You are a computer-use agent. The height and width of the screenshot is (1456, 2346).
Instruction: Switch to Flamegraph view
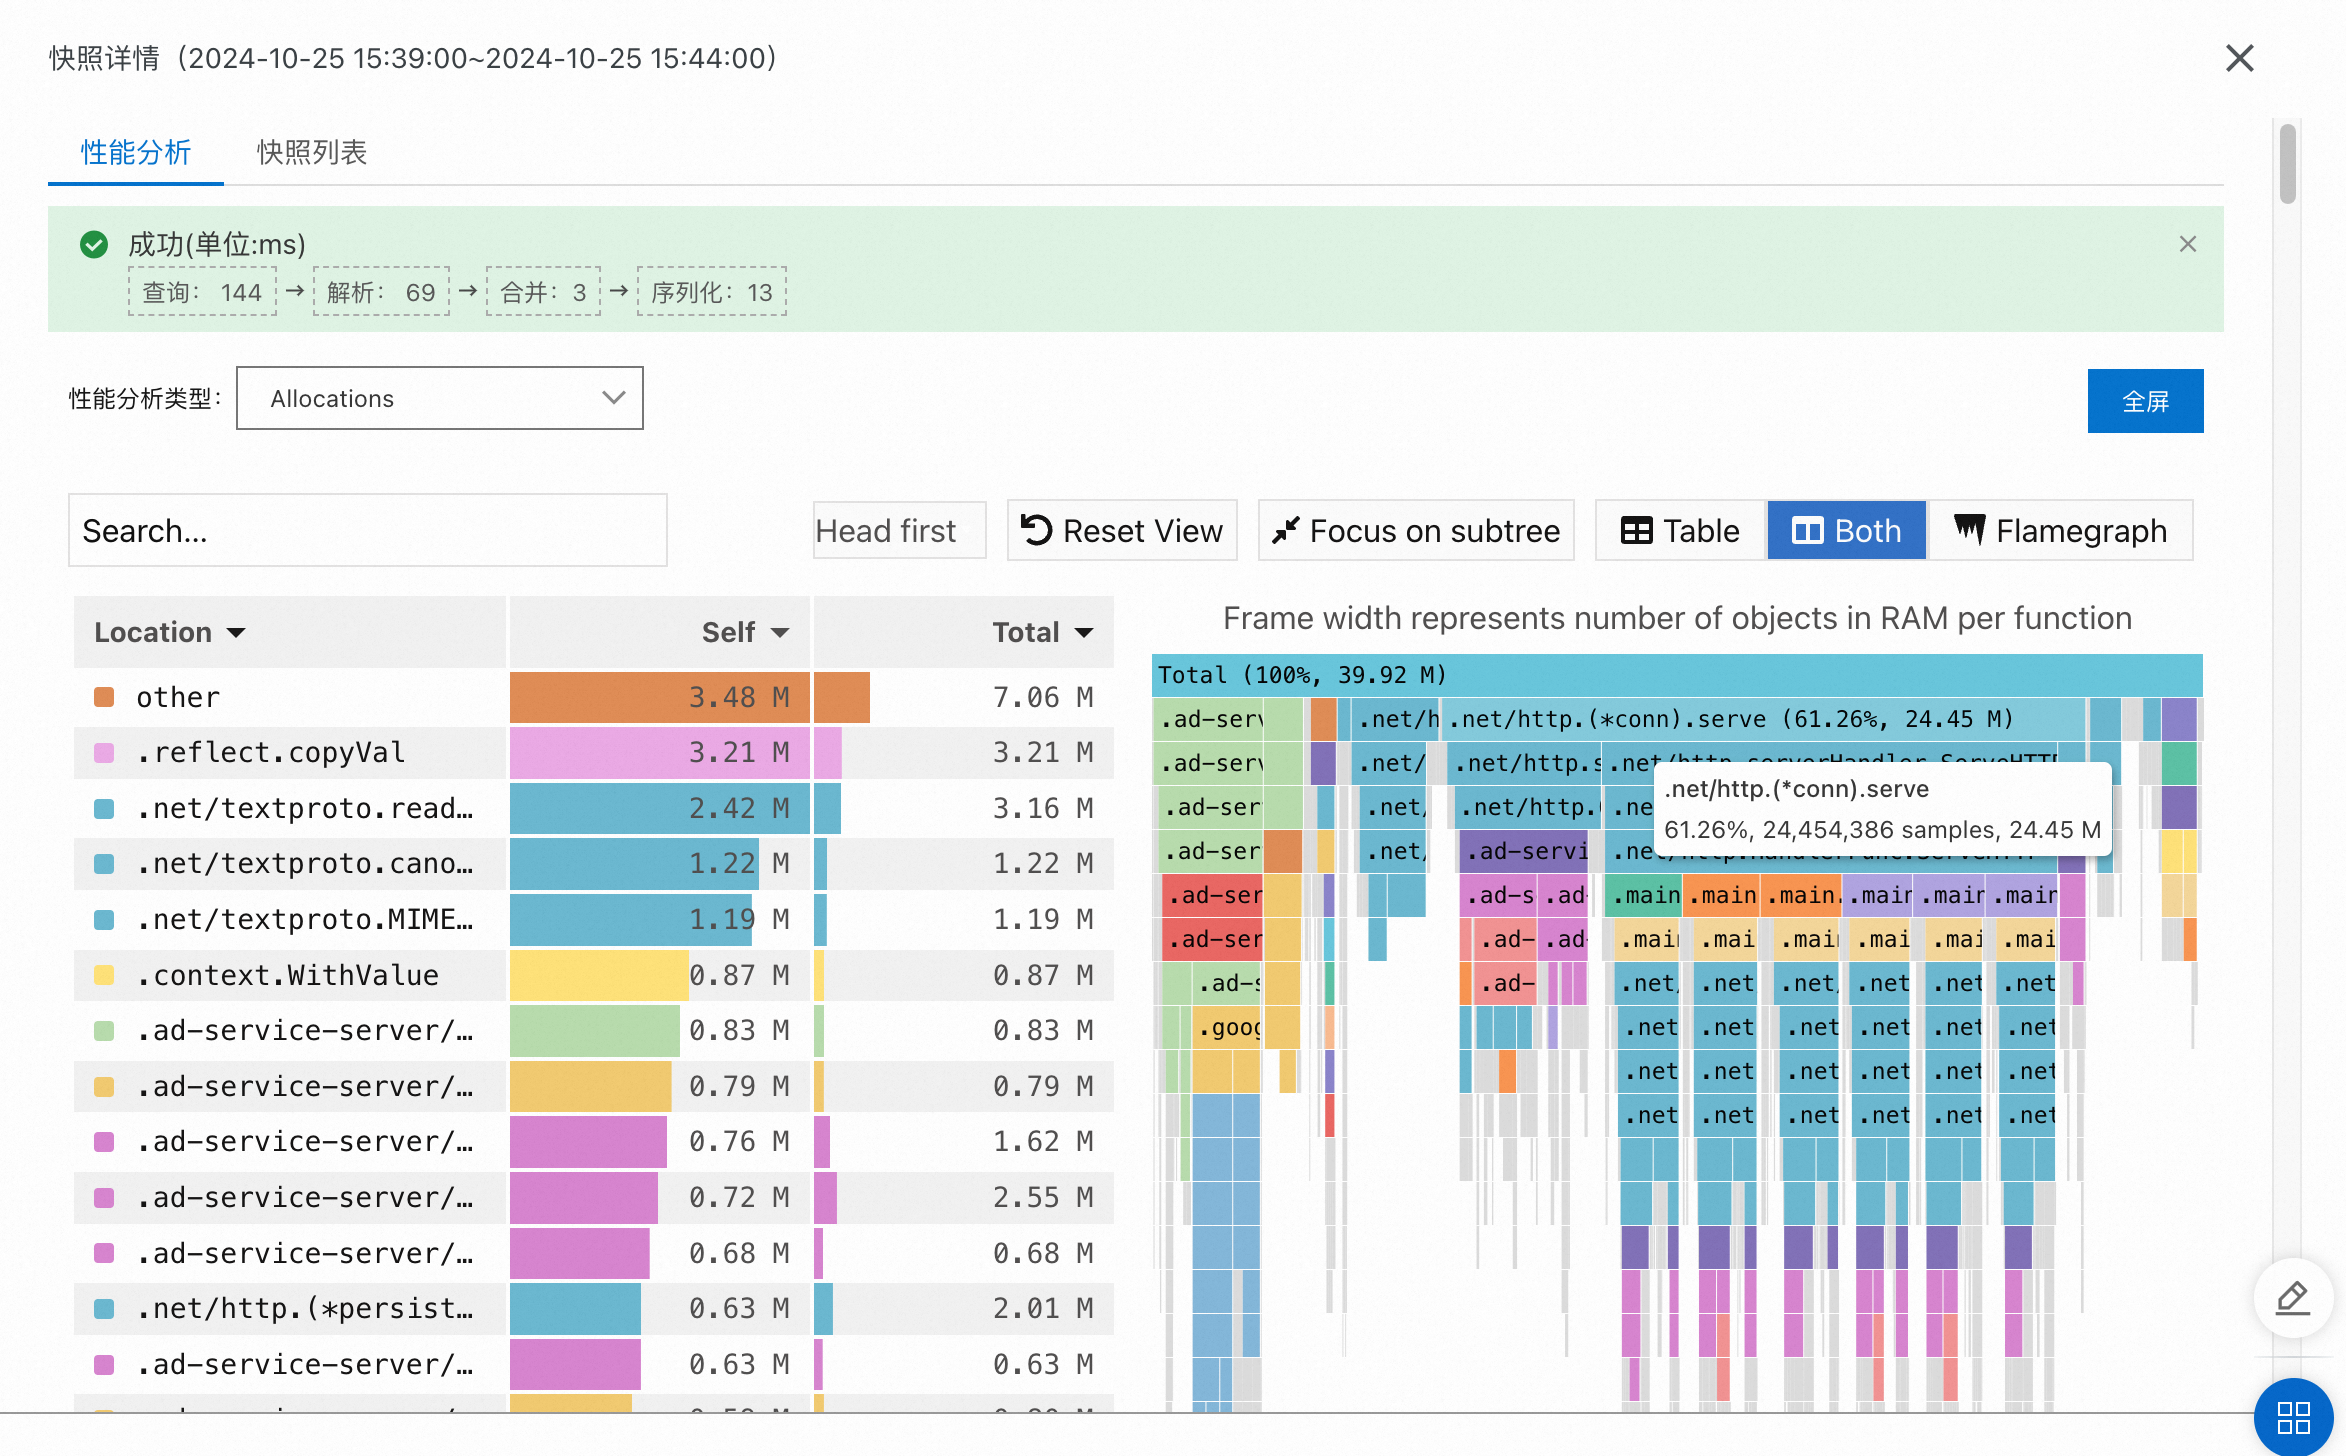[2060, 530]
